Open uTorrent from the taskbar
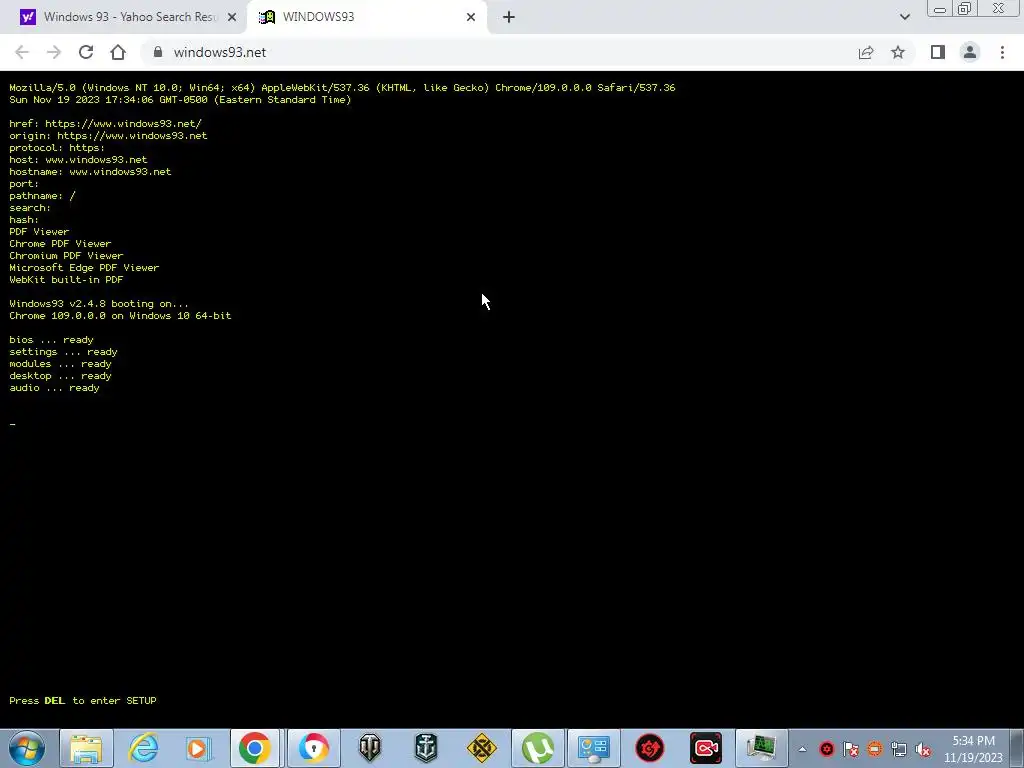 [537, 748]
